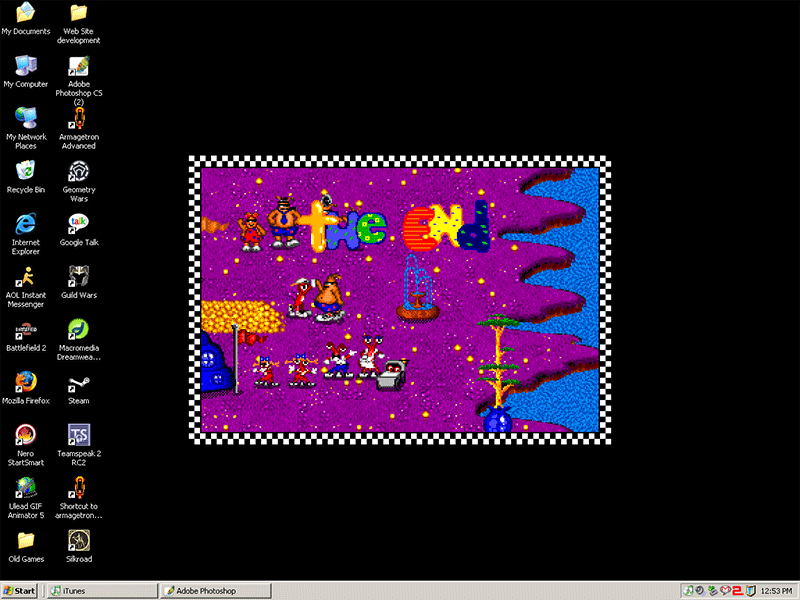Select the Macromedia Dreamweaver desktop icon
The height and width of the screenshot is (600, 800).
coord(79,330)
